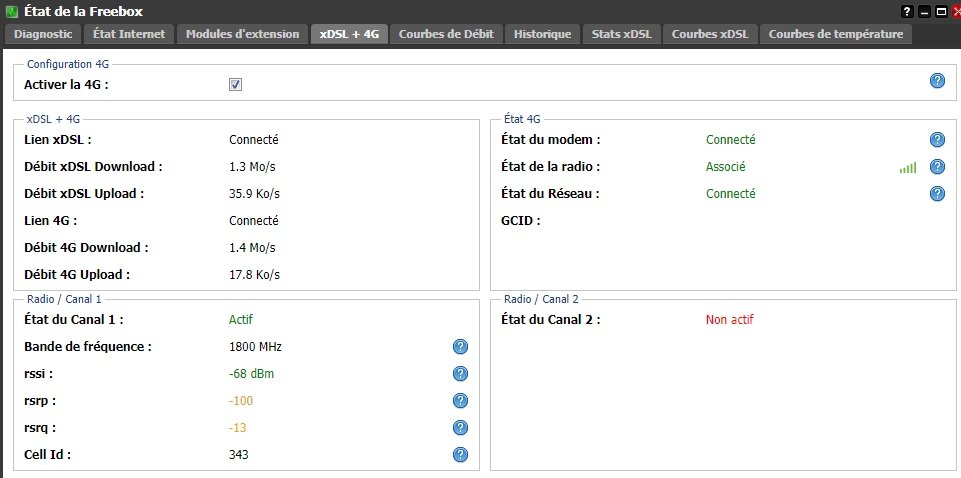Click the rsrp help icon
Viewport: 961px width, 478px height.
[460, 401]
